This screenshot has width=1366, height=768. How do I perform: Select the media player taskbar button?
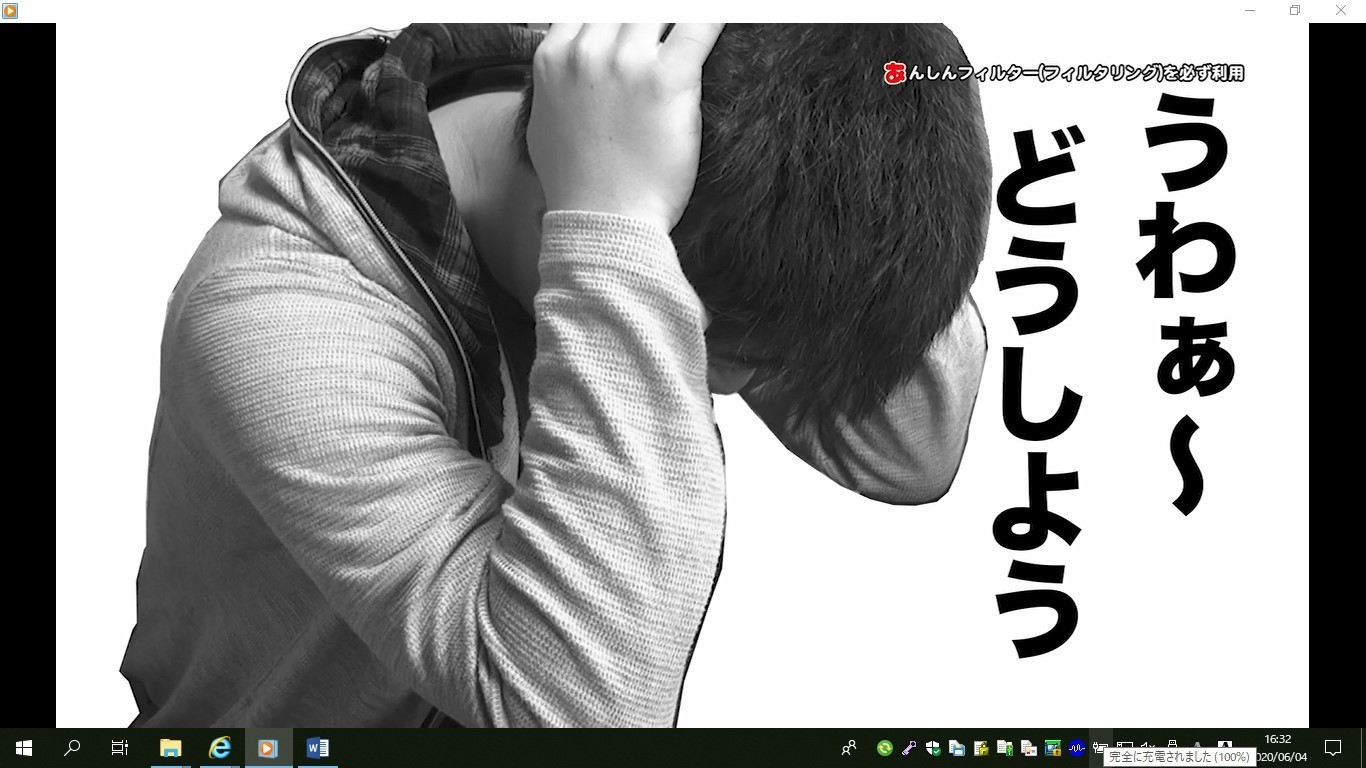[267, 748]
